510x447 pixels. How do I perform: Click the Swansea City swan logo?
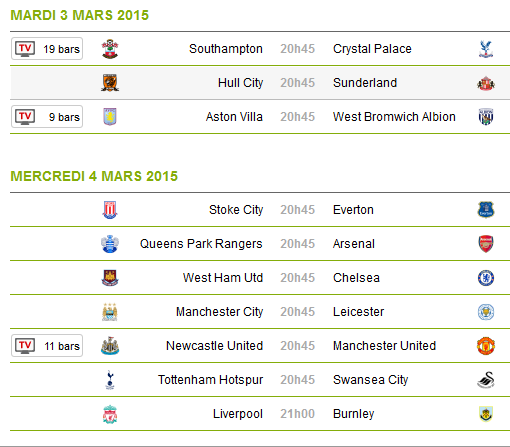486,380
